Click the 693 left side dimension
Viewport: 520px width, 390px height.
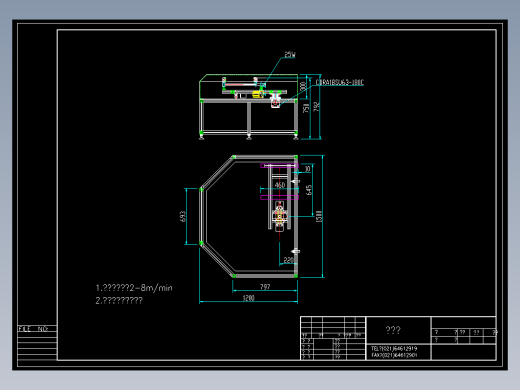coord(182,216)
